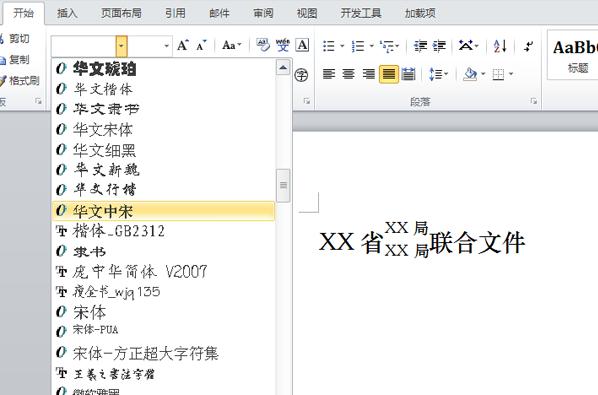Screen dimensions: 598x395
Task: Select highlighted font 华文中宋
Action: (163, 211)
